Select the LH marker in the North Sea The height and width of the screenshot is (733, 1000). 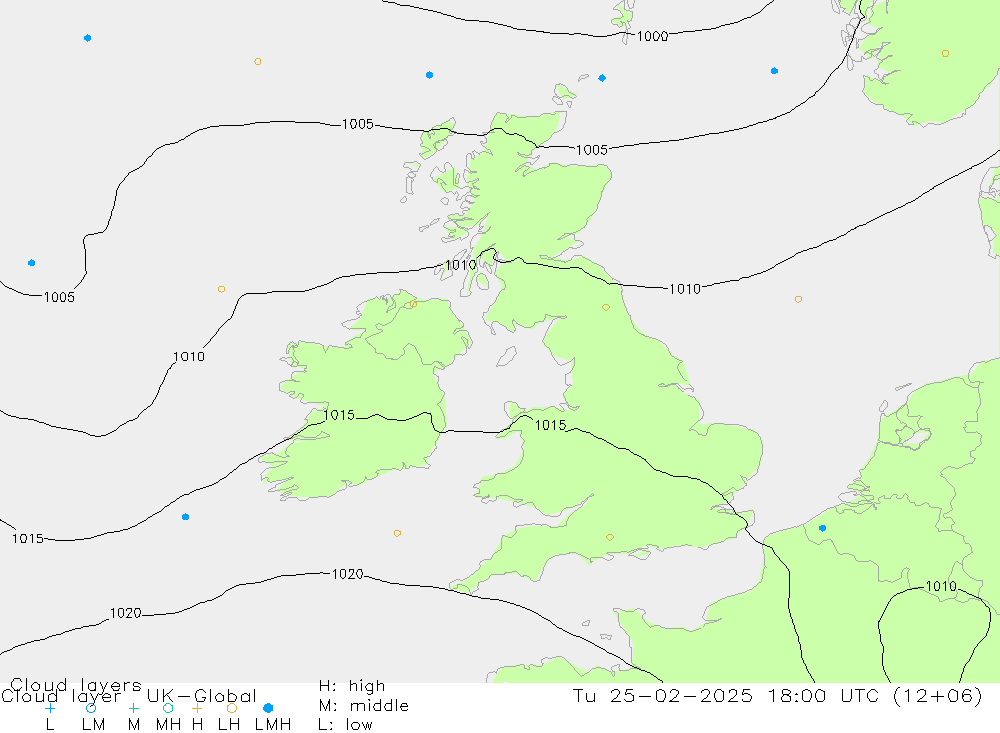tap(798, 299)
